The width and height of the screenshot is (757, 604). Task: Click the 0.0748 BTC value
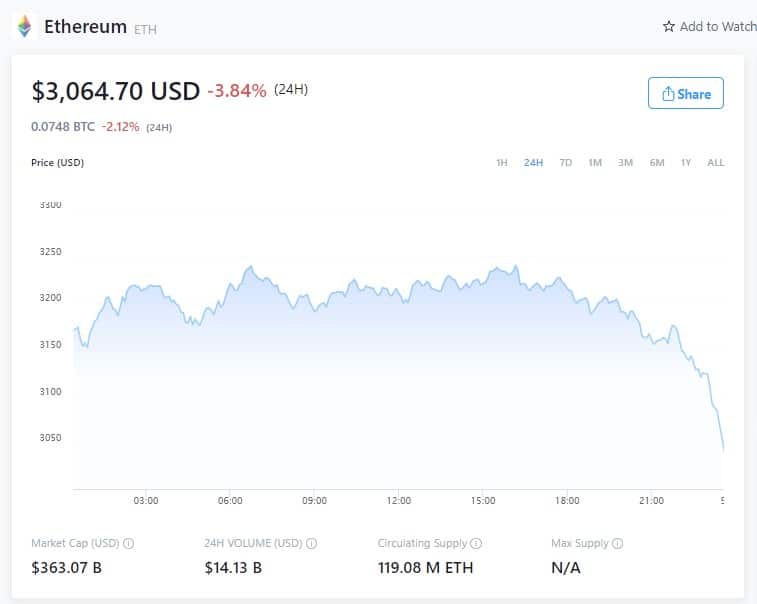pos(63,127)
